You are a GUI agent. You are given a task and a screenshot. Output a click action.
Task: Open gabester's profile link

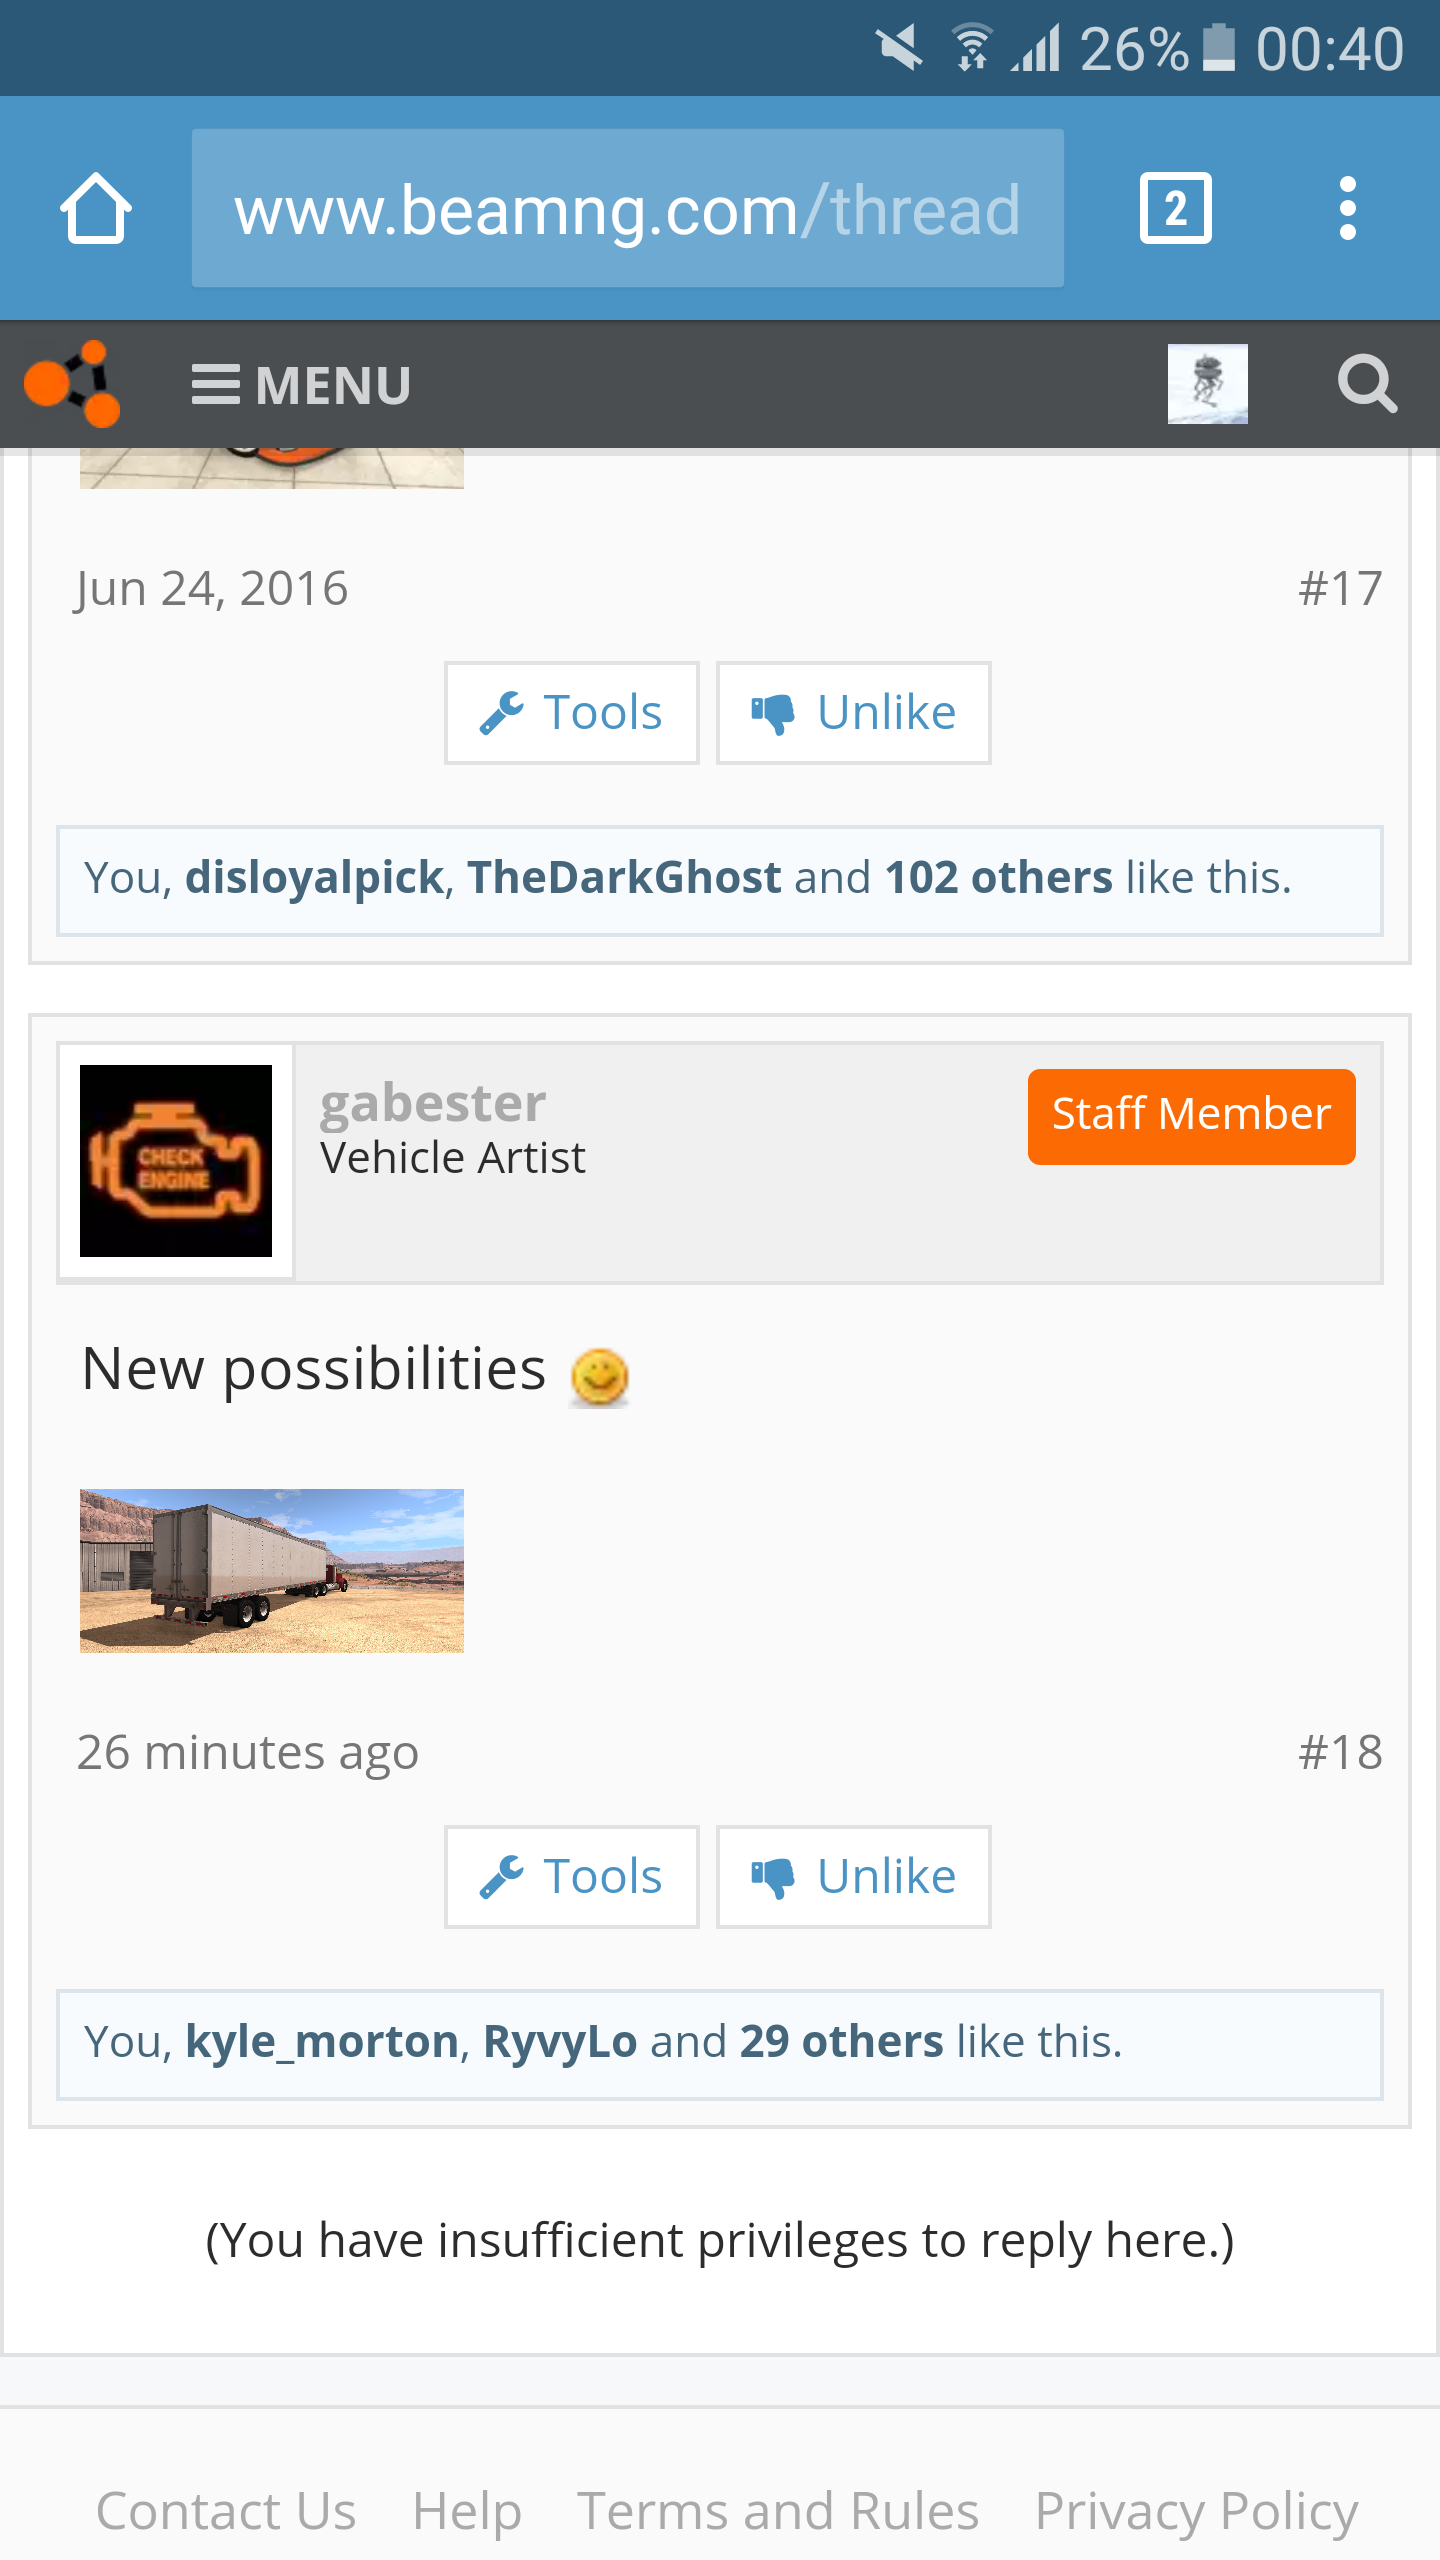click(433, 1103)
